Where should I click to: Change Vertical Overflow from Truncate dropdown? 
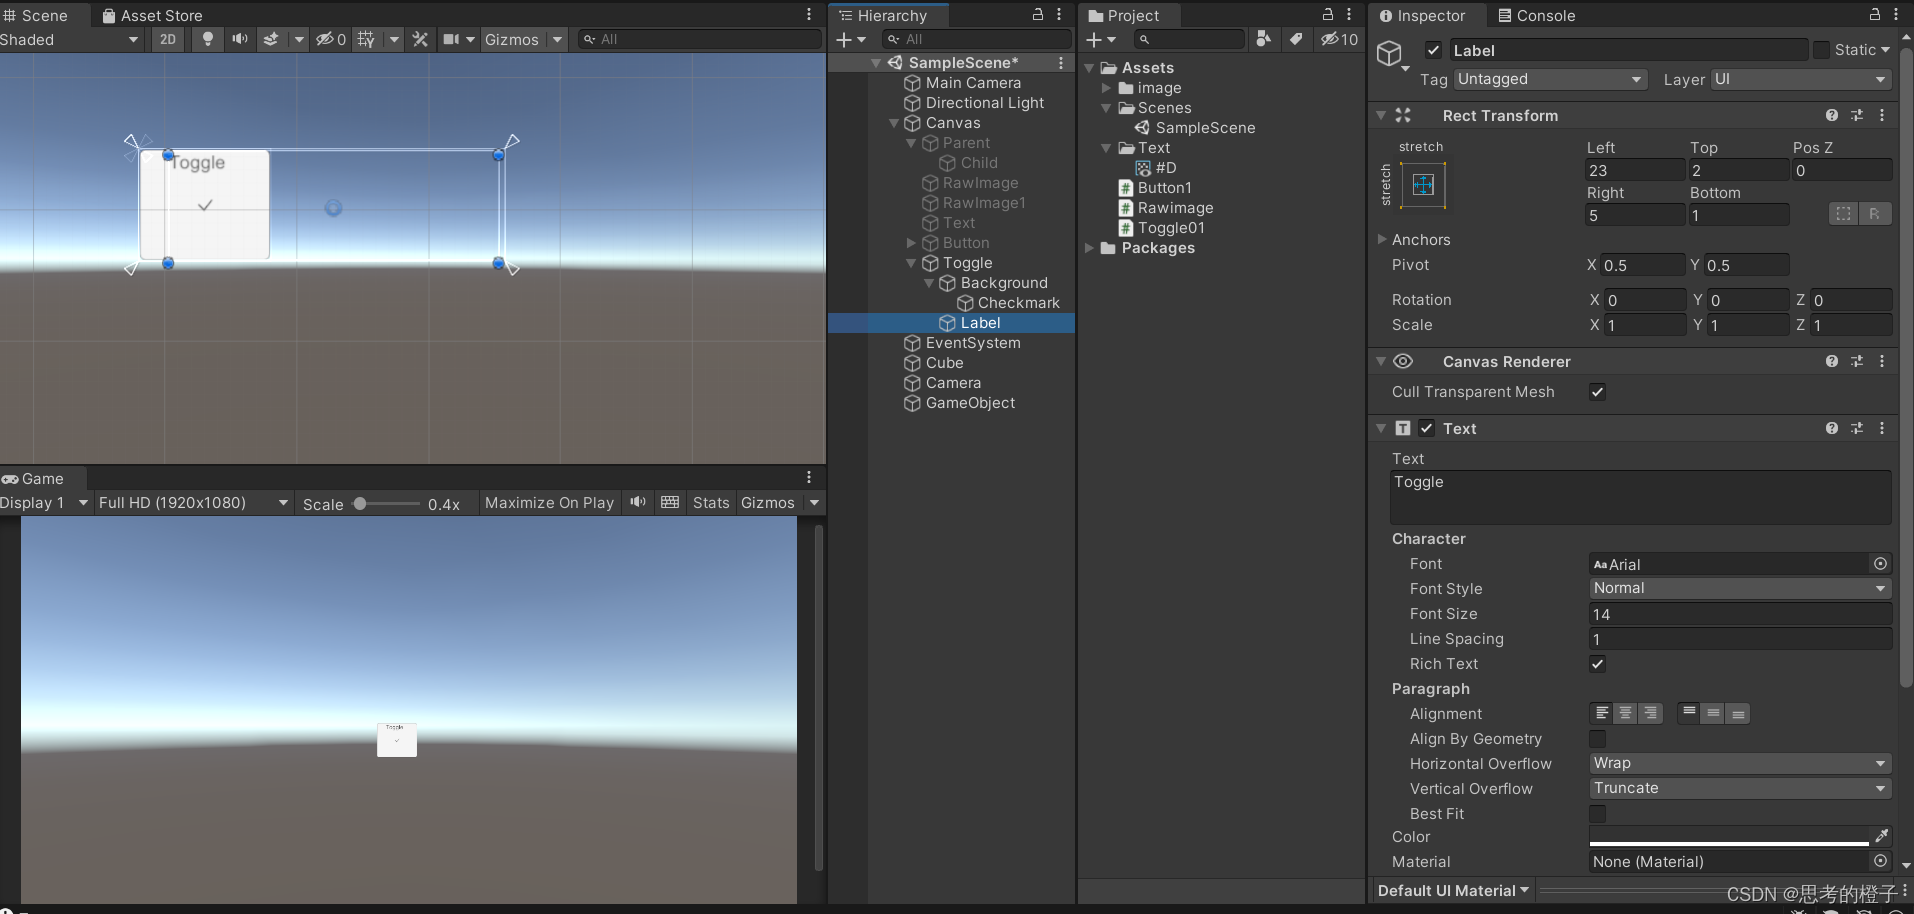pos(1737,788)
